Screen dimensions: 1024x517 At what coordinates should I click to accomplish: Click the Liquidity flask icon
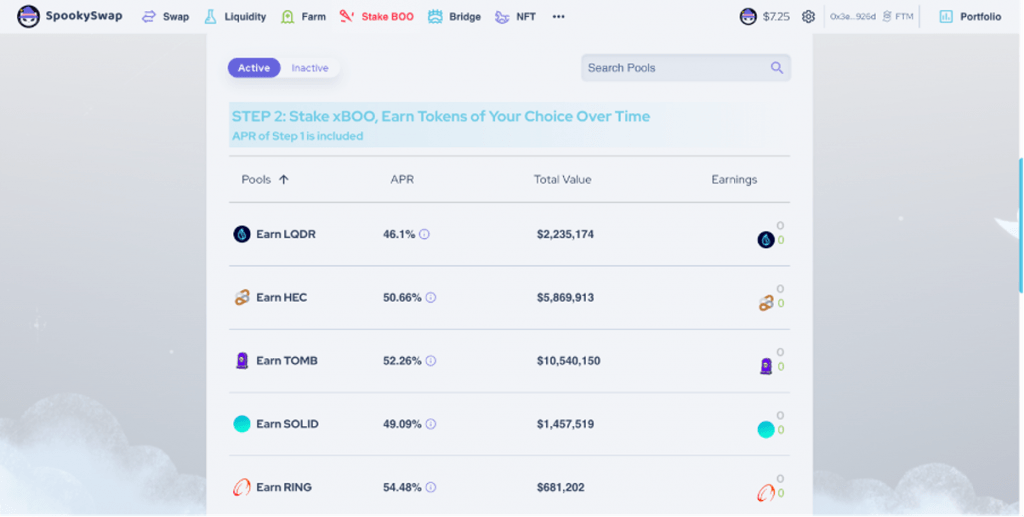[x=210, y=16]
